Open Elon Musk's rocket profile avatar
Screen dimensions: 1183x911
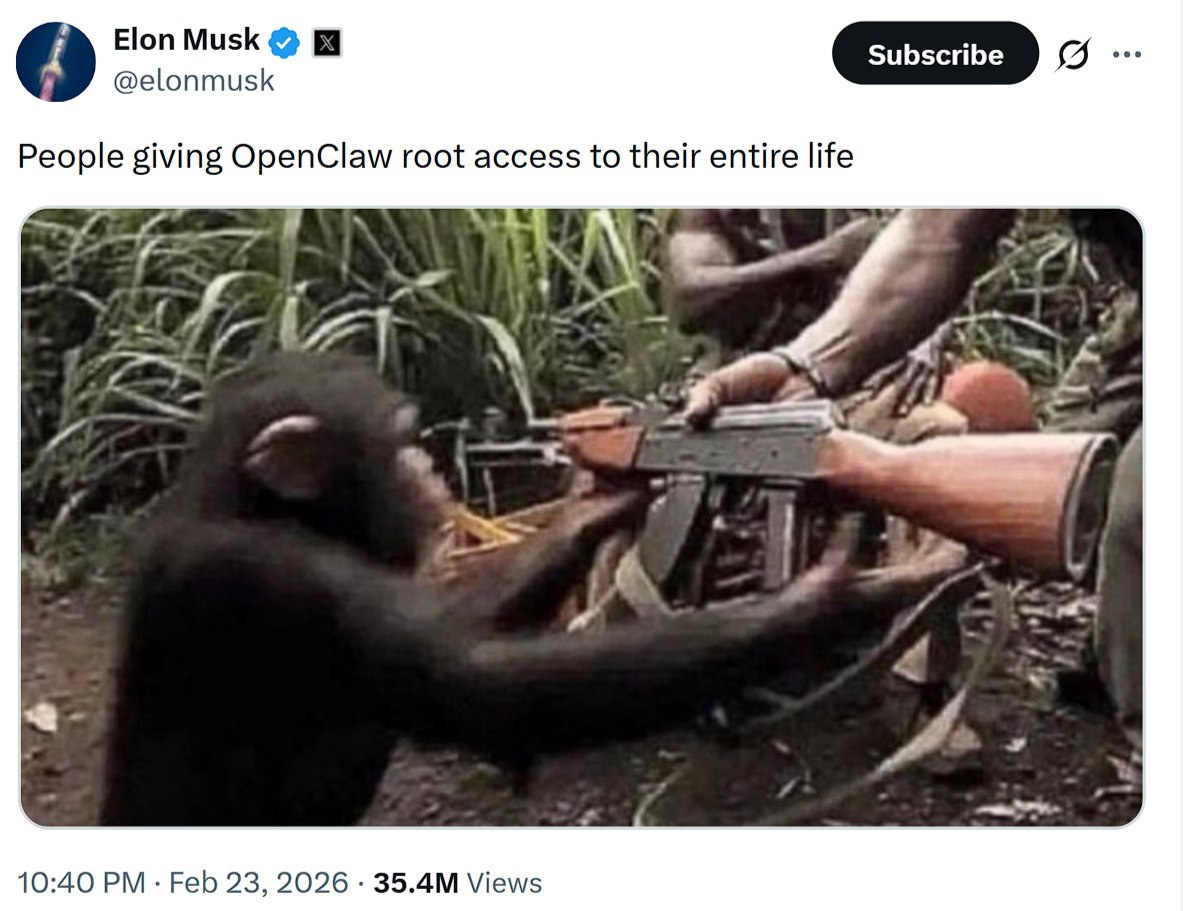(x=56, y=62)
